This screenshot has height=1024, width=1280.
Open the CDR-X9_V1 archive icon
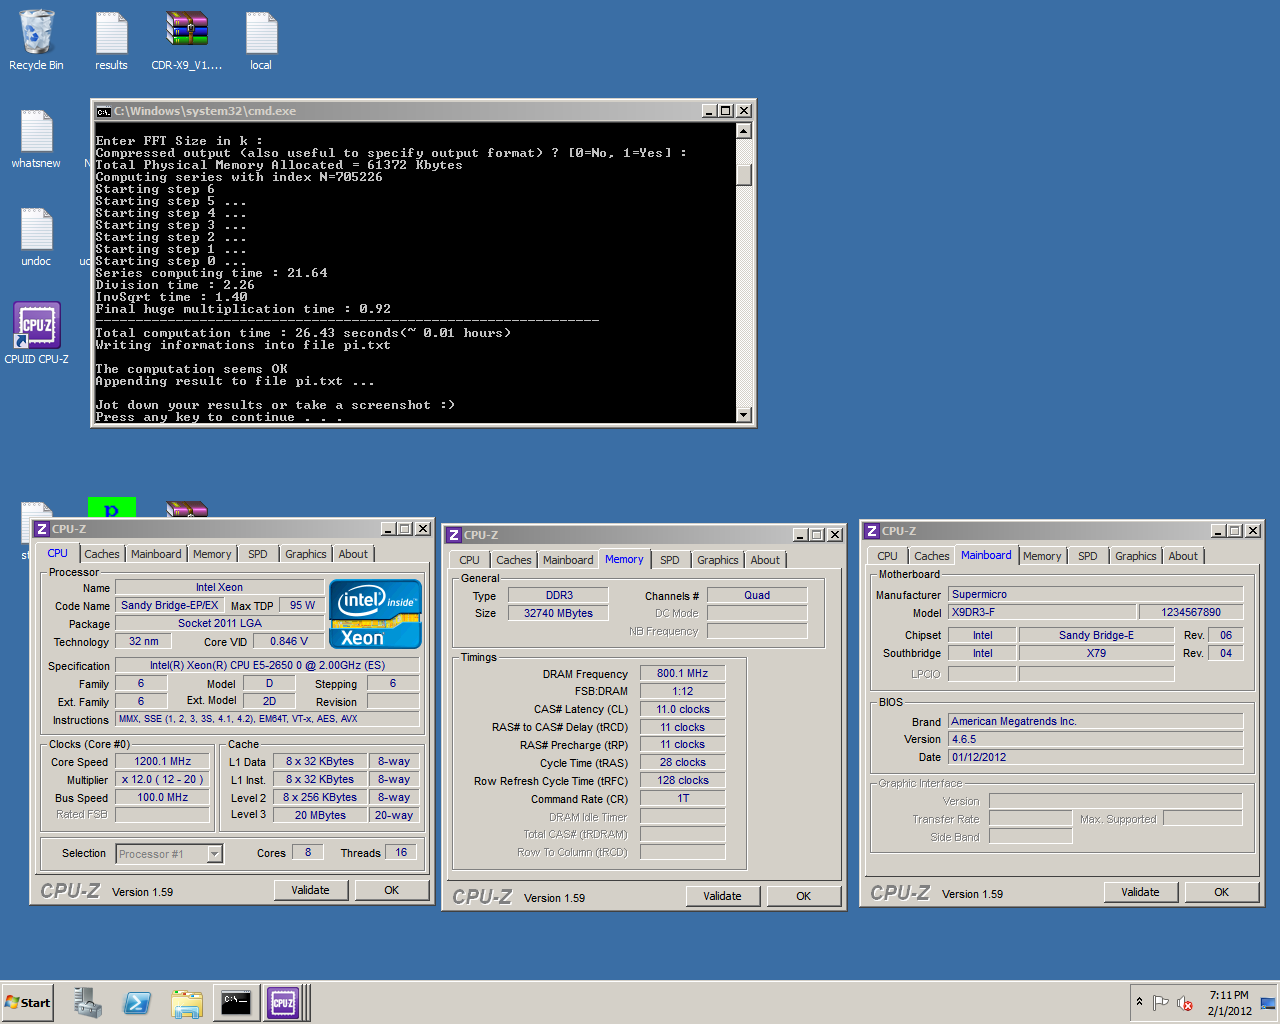click(x=187, y=40)
